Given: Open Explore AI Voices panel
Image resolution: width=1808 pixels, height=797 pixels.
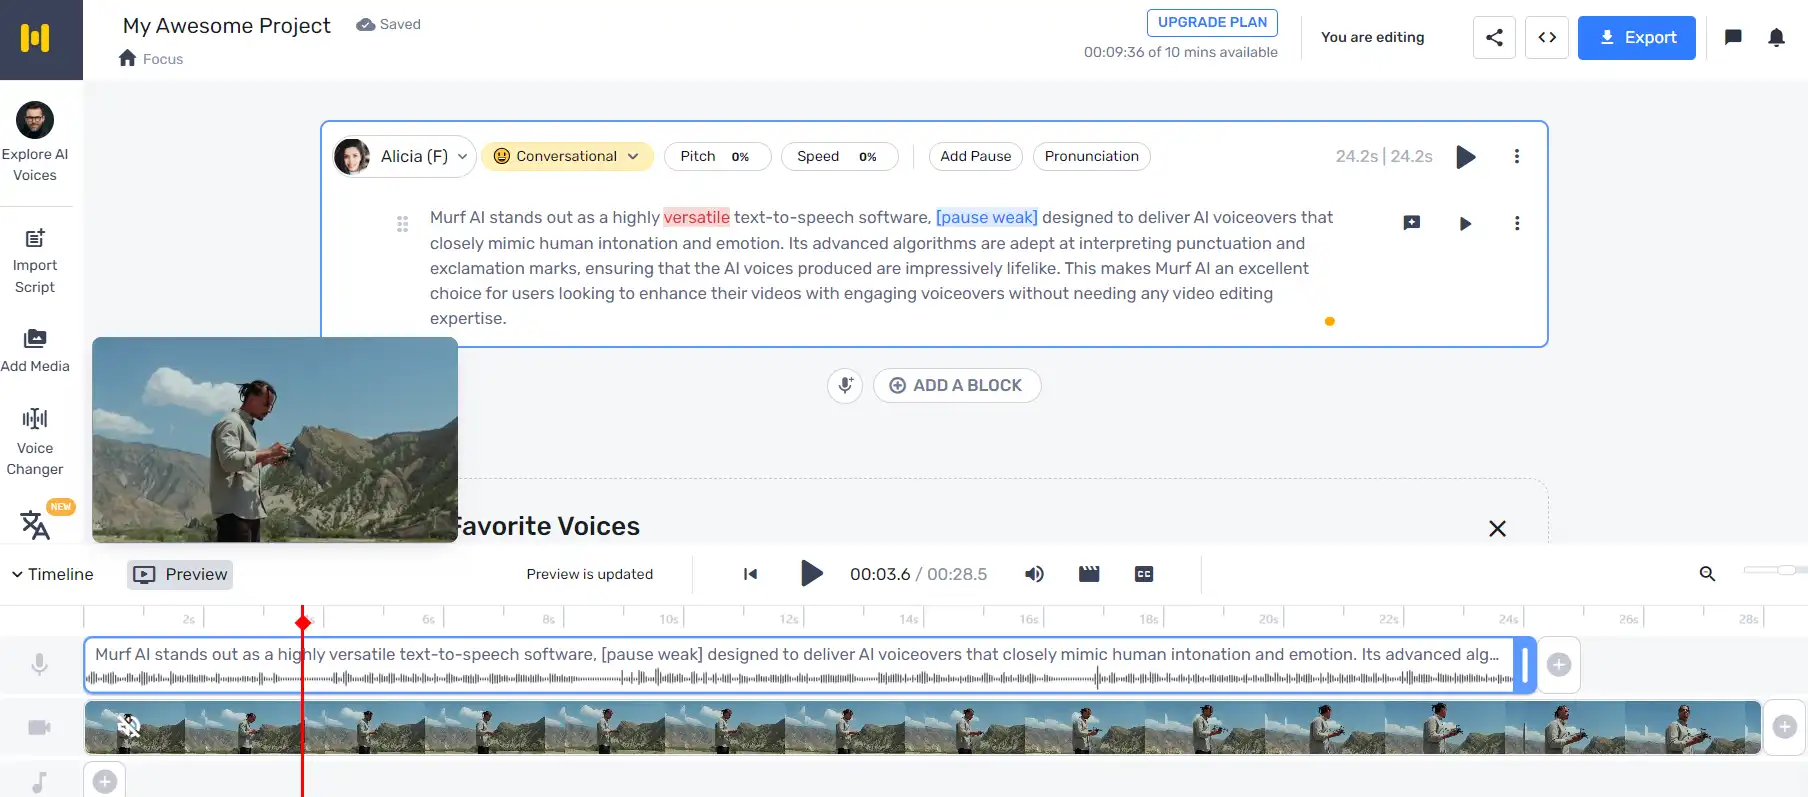Looking at the screenshot, I should coord(35,142).
